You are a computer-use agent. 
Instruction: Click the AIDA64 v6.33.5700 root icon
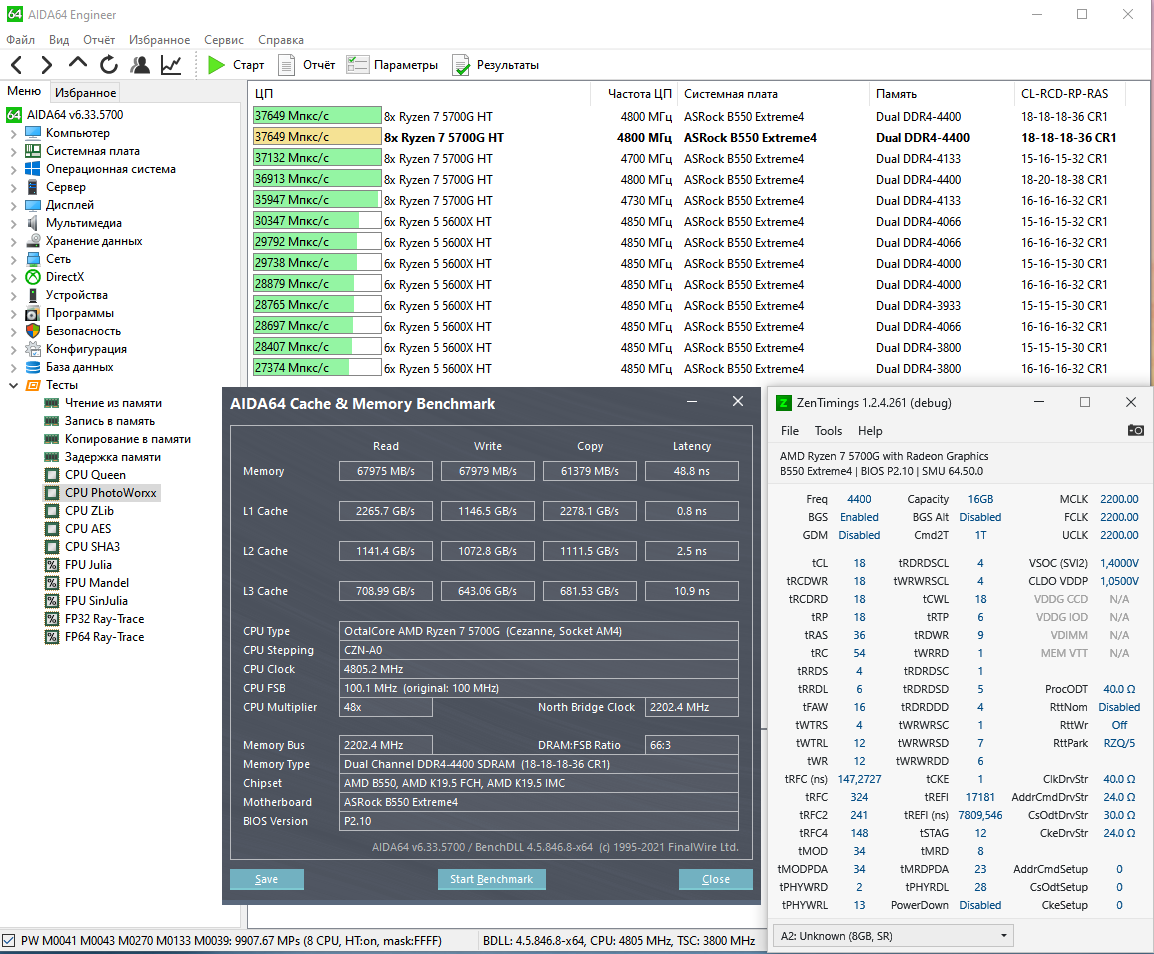point(14,115)
